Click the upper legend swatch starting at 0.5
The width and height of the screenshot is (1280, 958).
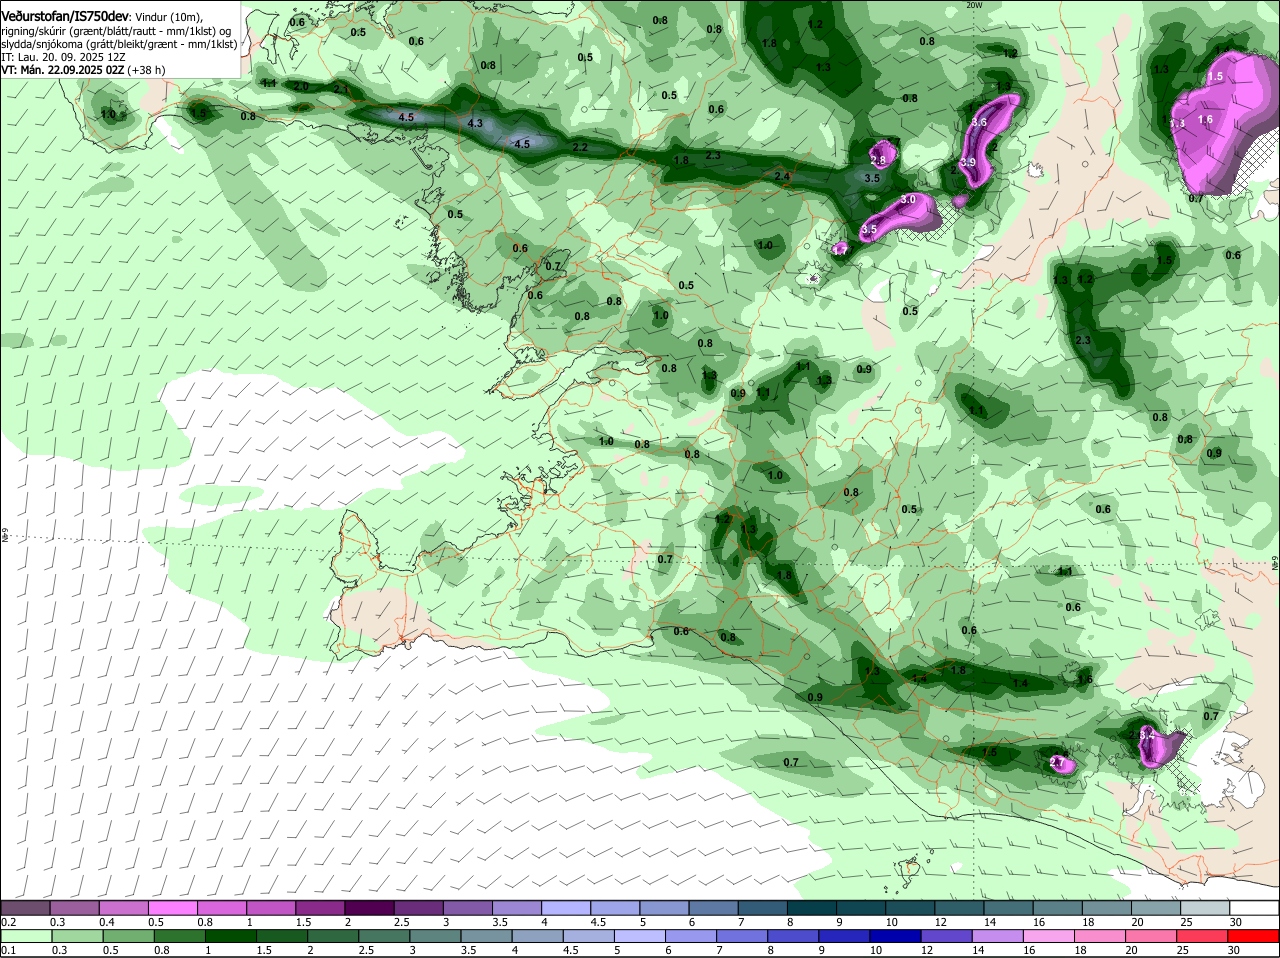pyautogui.click(x=173, y=907)
